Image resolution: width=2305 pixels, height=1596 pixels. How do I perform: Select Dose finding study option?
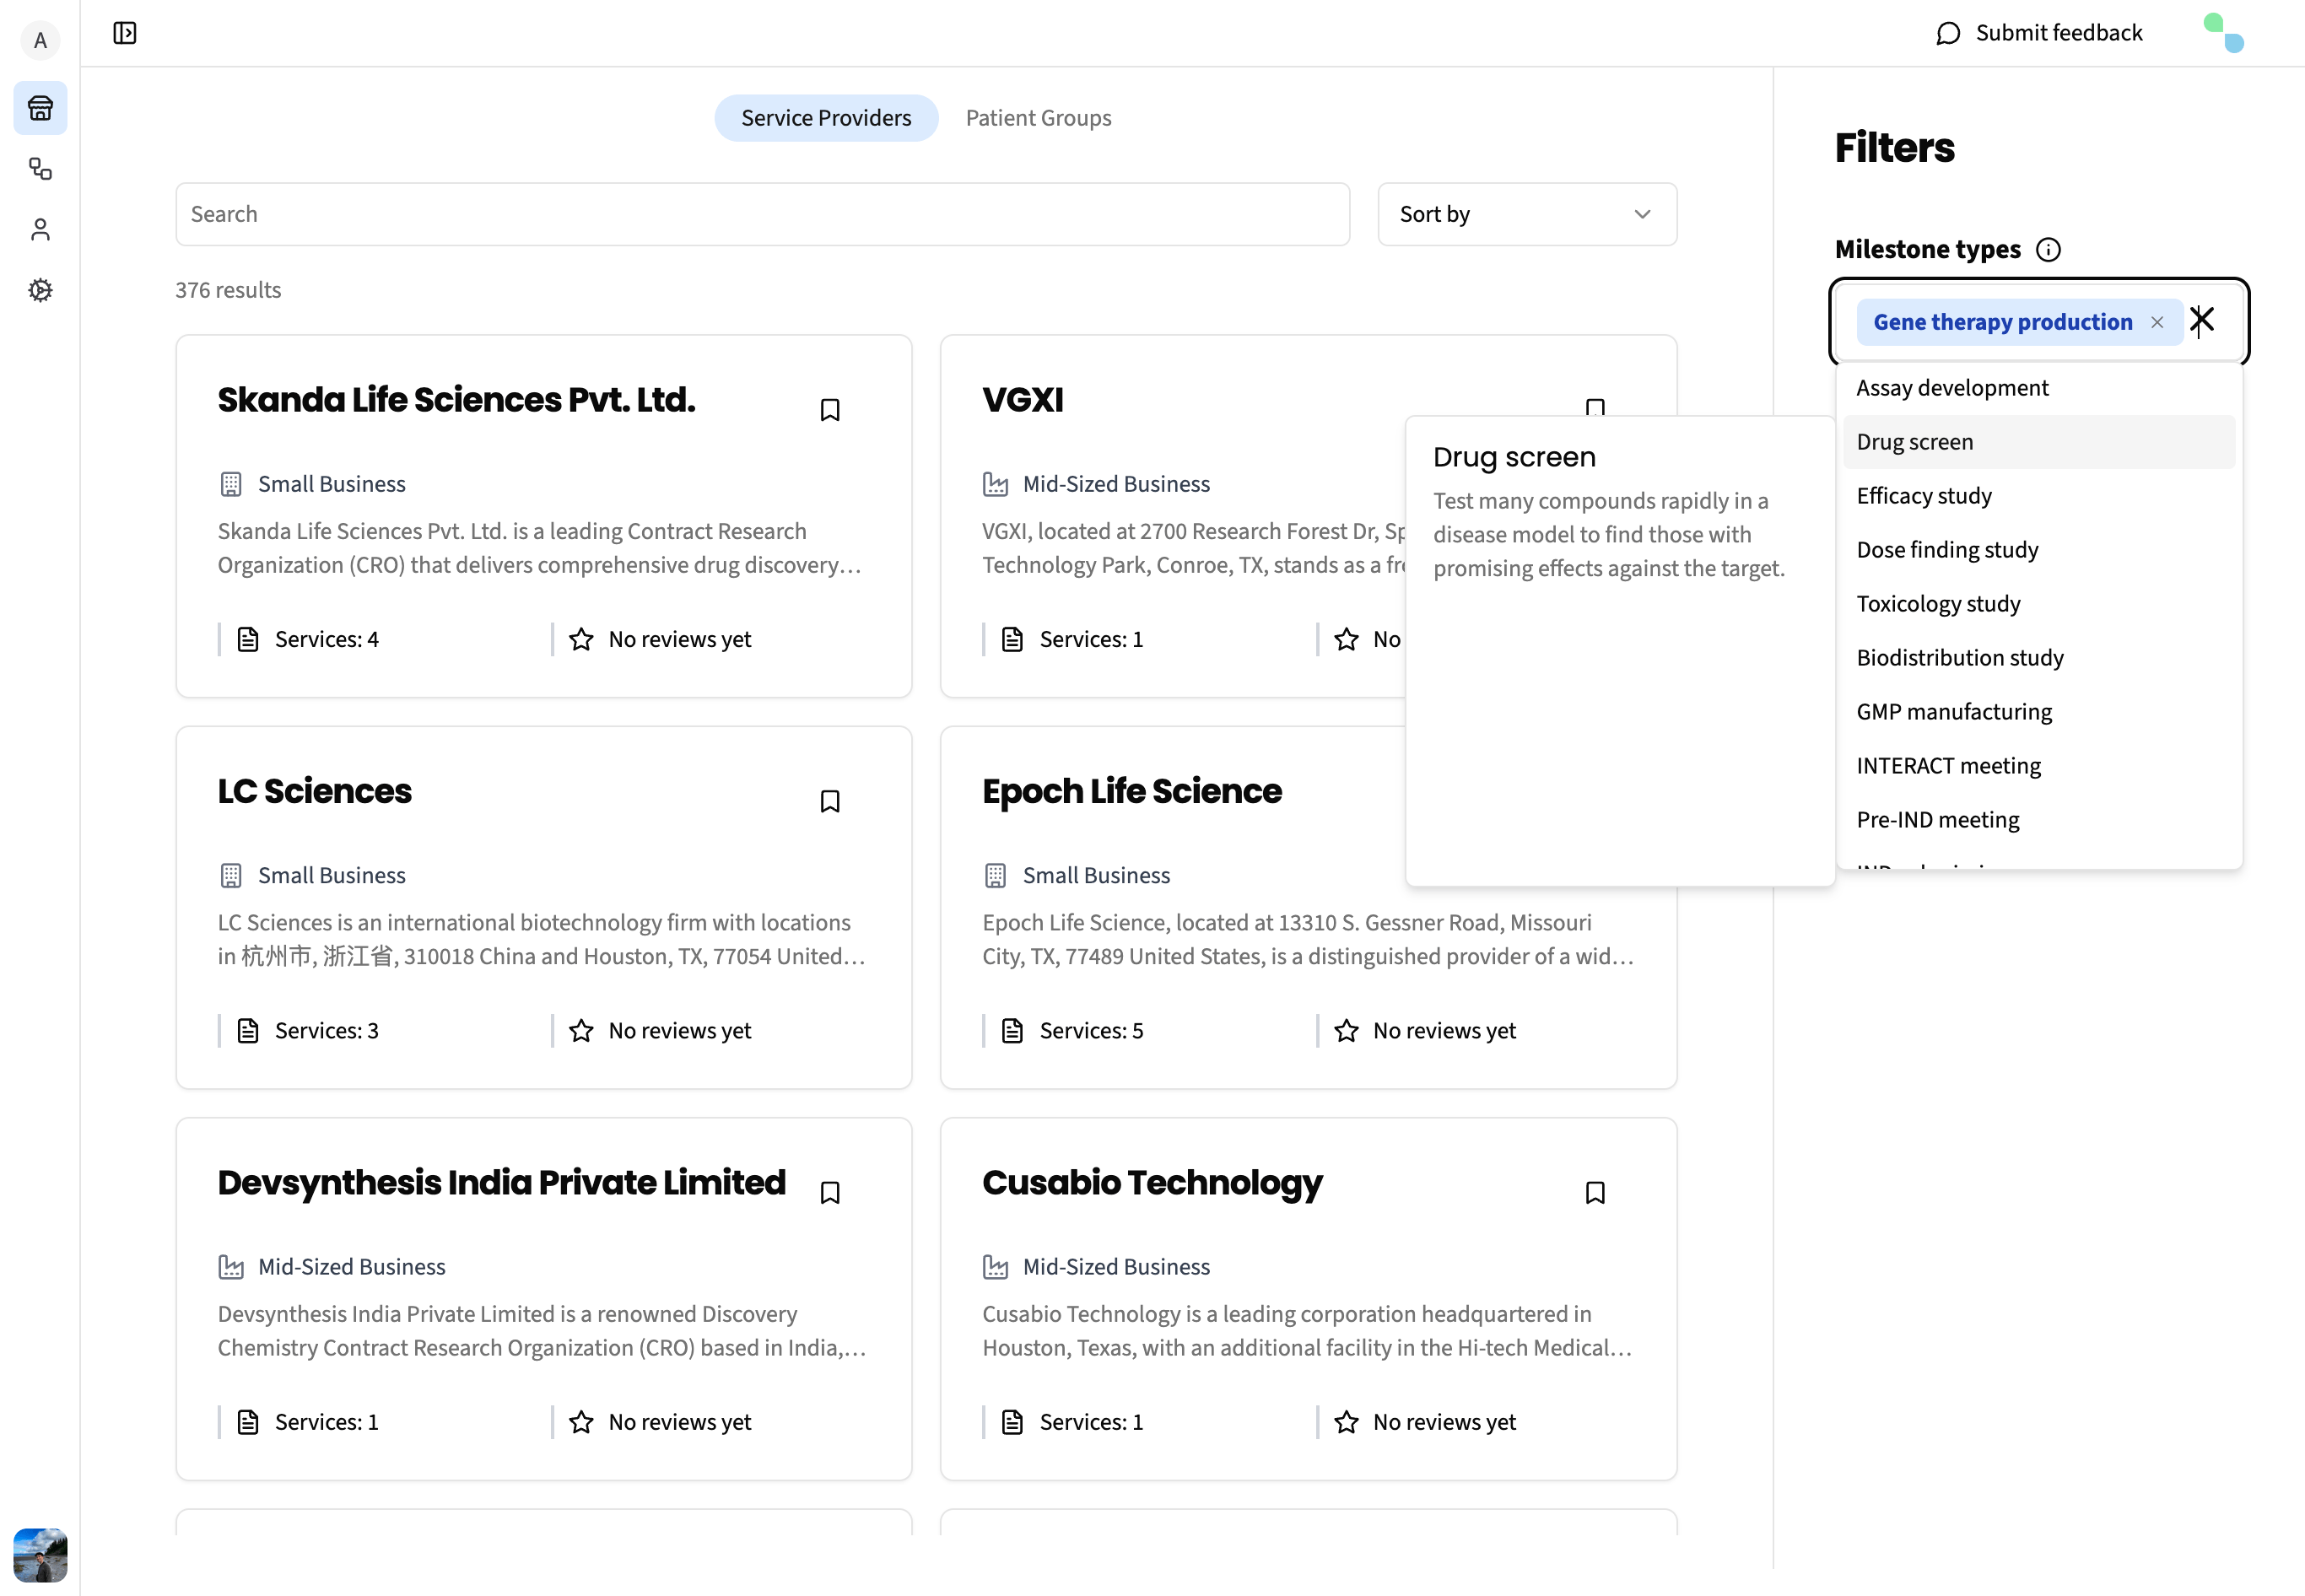tap(2038, 550)
